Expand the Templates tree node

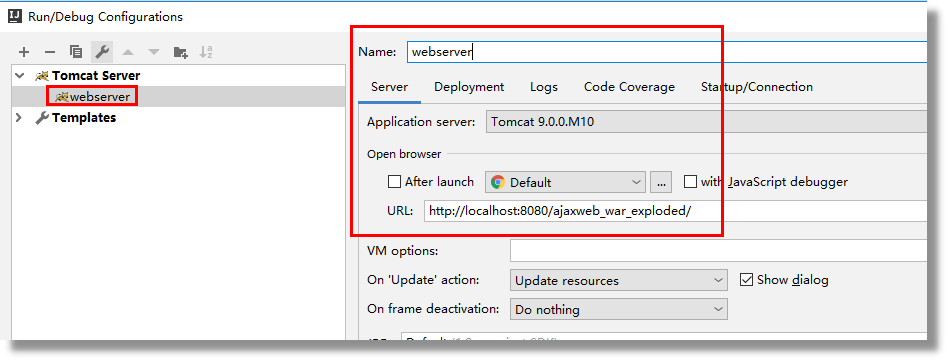pyautogui.click(x=20, y=118)
